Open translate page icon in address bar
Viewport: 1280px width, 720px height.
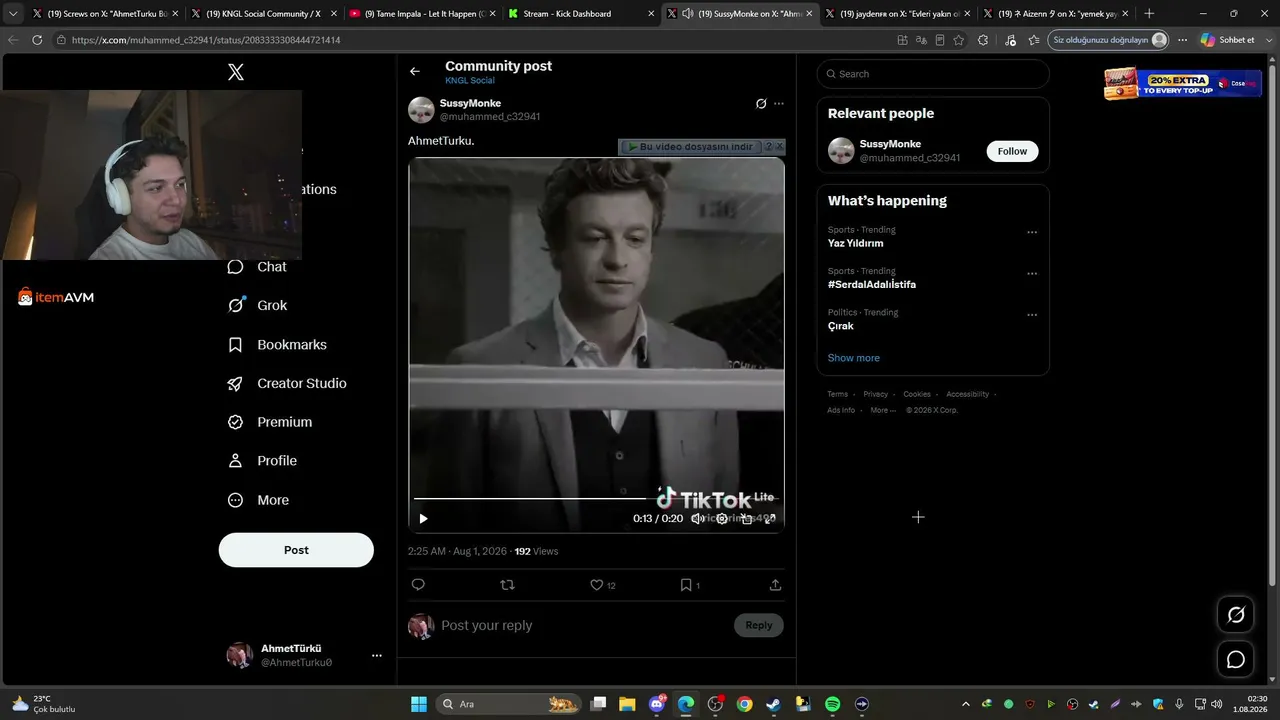coord(921,40)
